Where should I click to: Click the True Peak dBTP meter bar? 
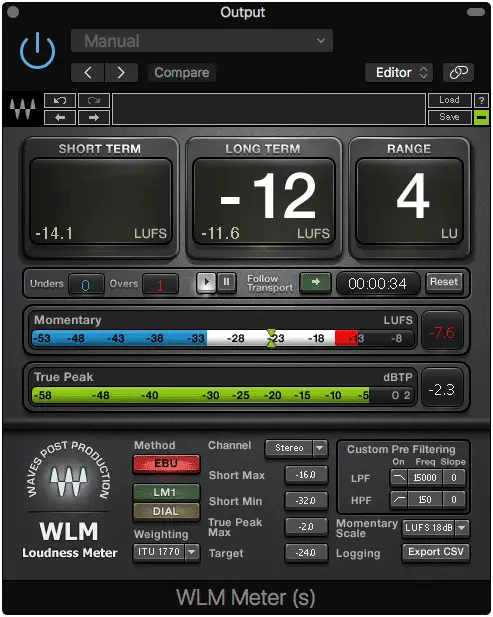[223, 395]
